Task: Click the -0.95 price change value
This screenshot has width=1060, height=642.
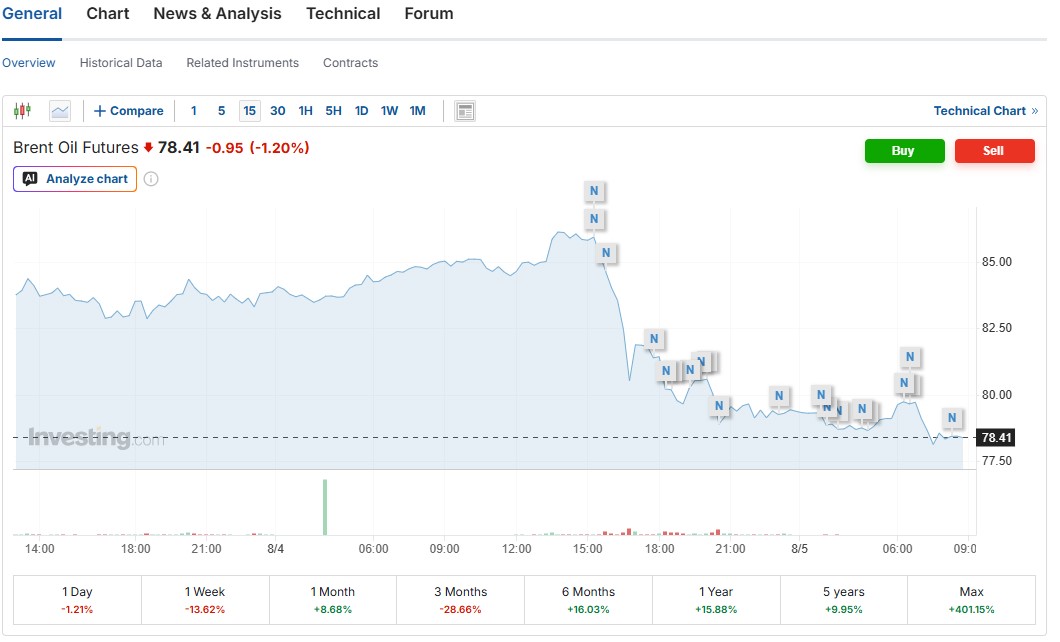Action: pos(224,147)
